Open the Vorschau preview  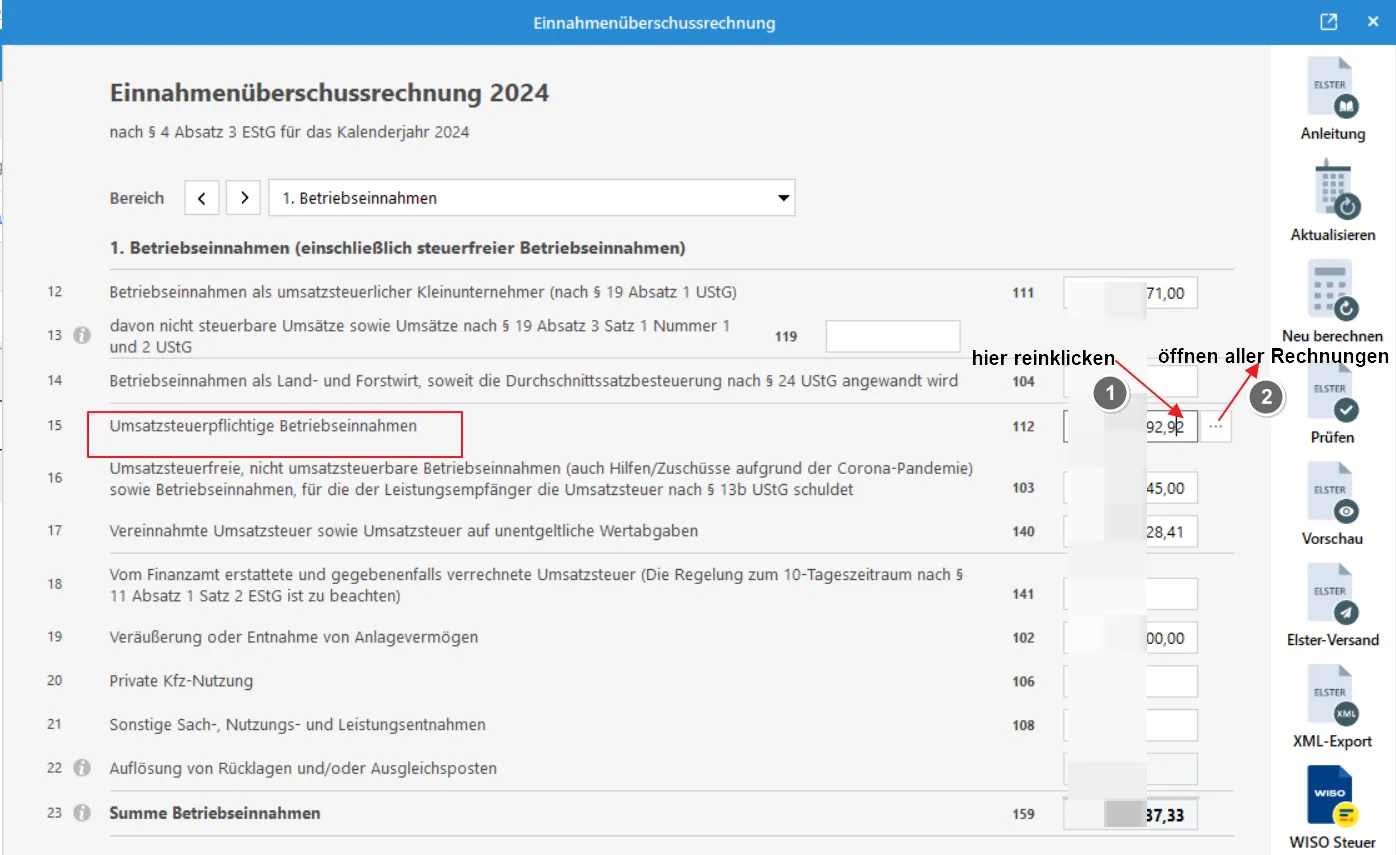click(x=1332, y=498)
